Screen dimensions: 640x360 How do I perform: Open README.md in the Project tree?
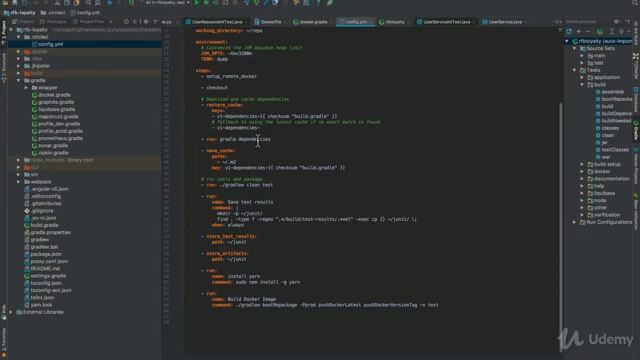click(45, 269)
